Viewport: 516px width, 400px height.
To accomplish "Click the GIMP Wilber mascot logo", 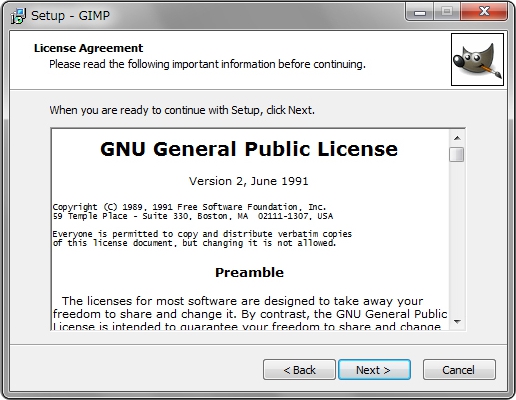I will click(x=477, y=59).
